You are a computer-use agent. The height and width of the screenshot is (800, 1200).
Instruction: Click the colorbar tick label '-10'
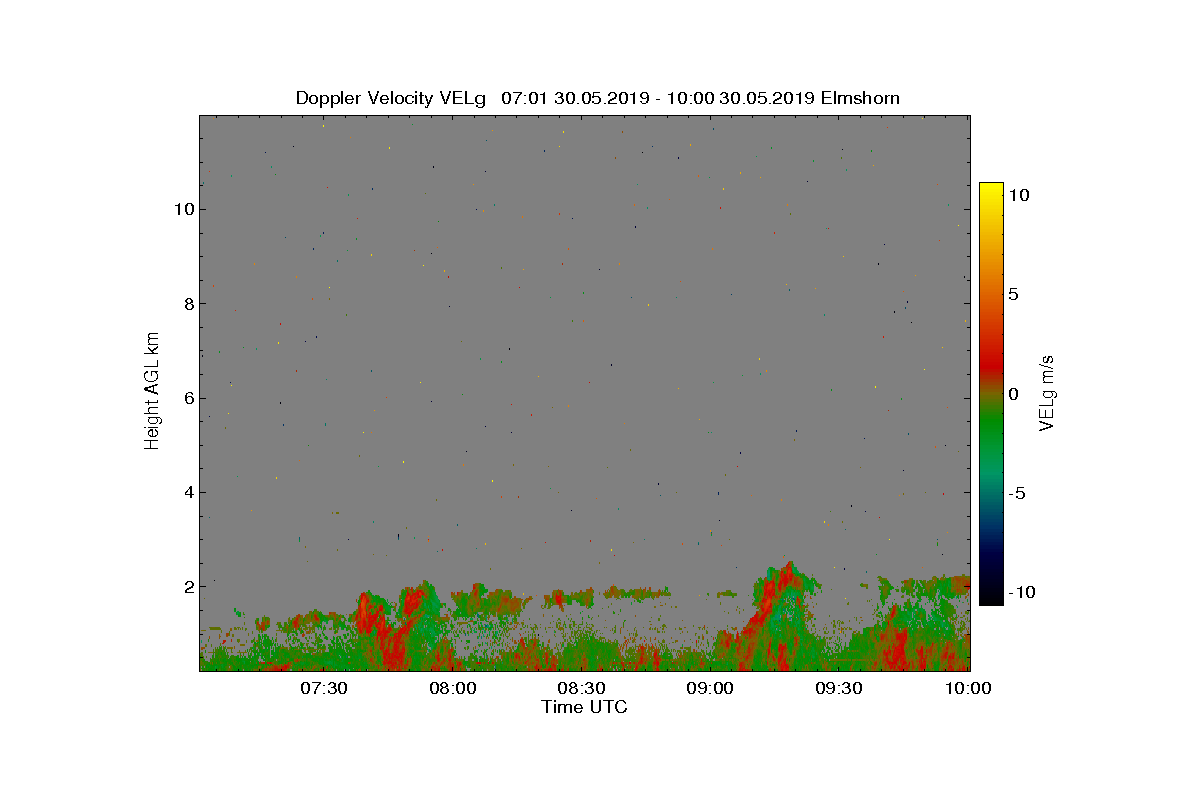[1023, 592]
